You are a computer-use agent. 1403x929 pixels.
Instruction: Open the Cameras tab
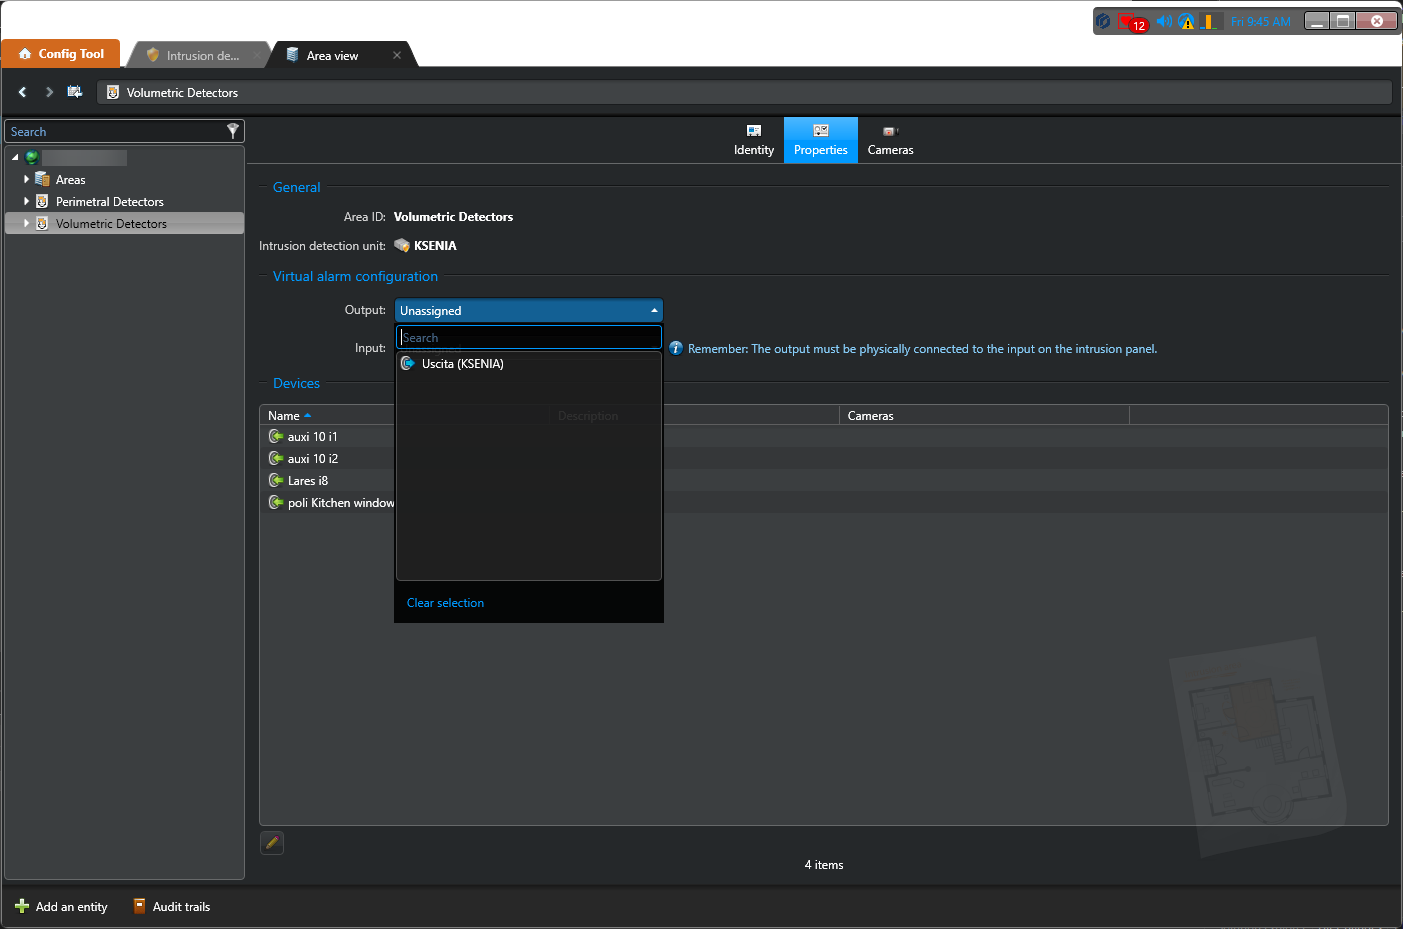point(890,140)
